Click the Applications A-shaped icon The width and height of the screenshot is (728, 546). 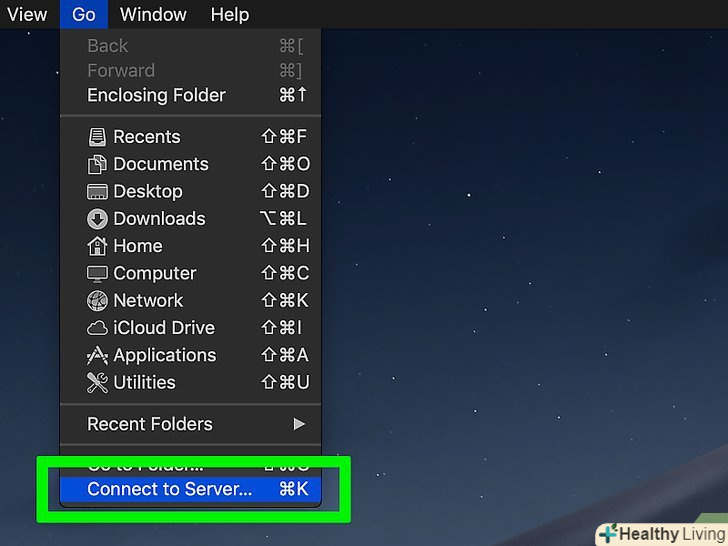coord(97,356)
